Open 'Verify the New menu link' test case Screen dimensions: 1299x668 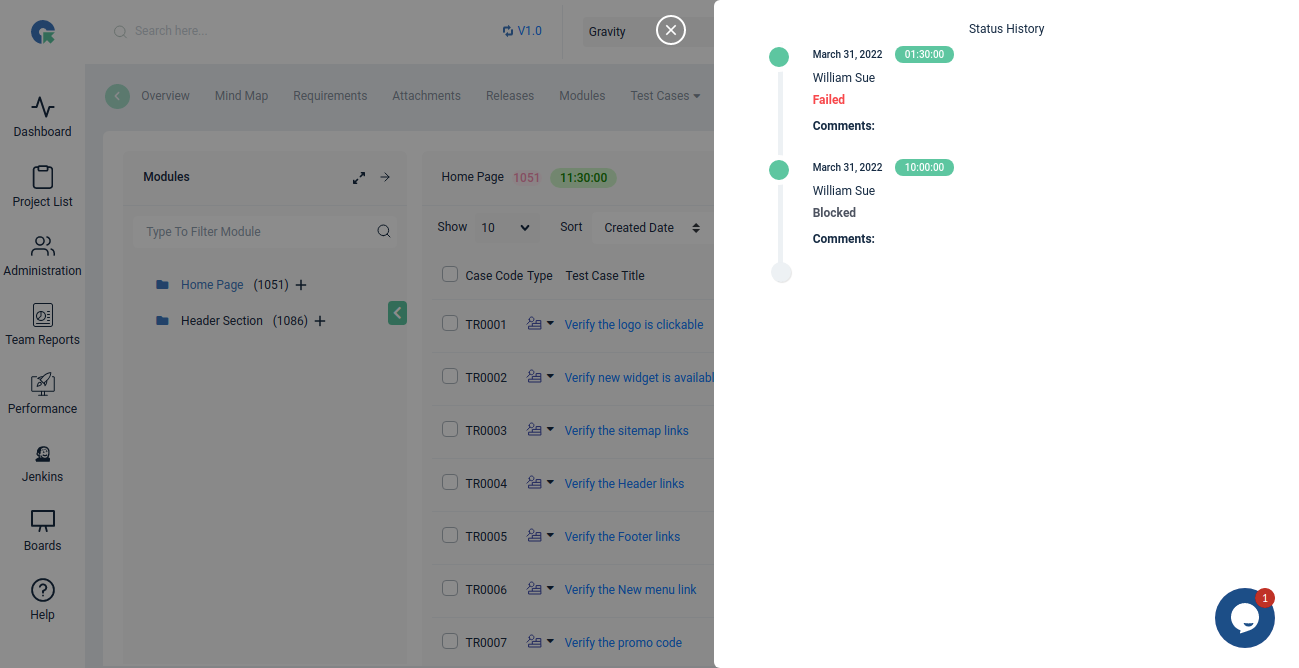pos(630,590)
